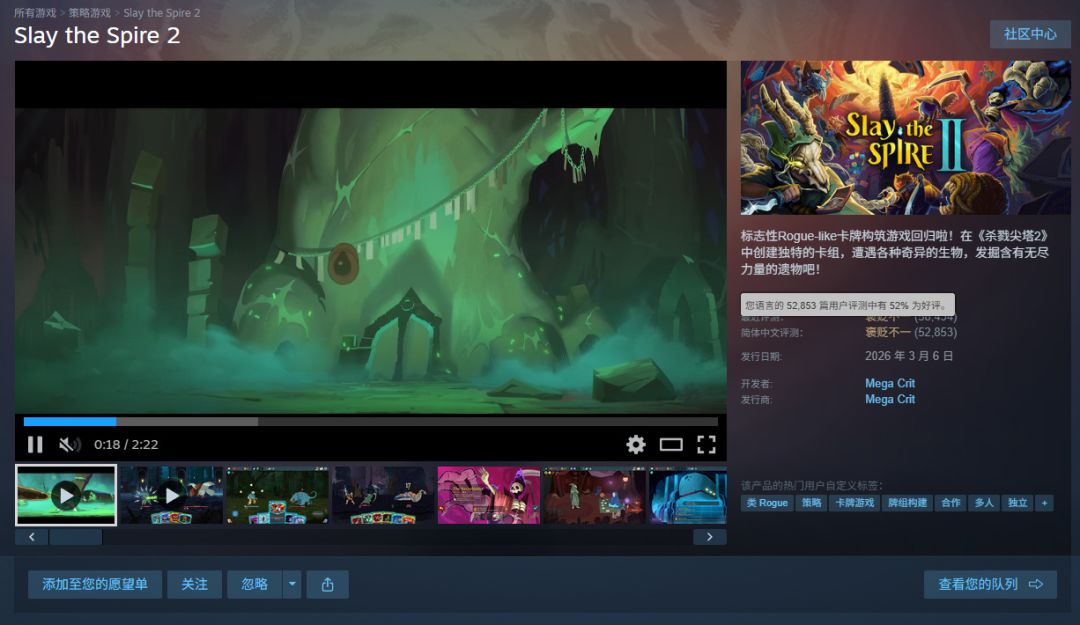Select the 独立 tag
This screenshot has width=1080, height=625.
(1017, 503)
